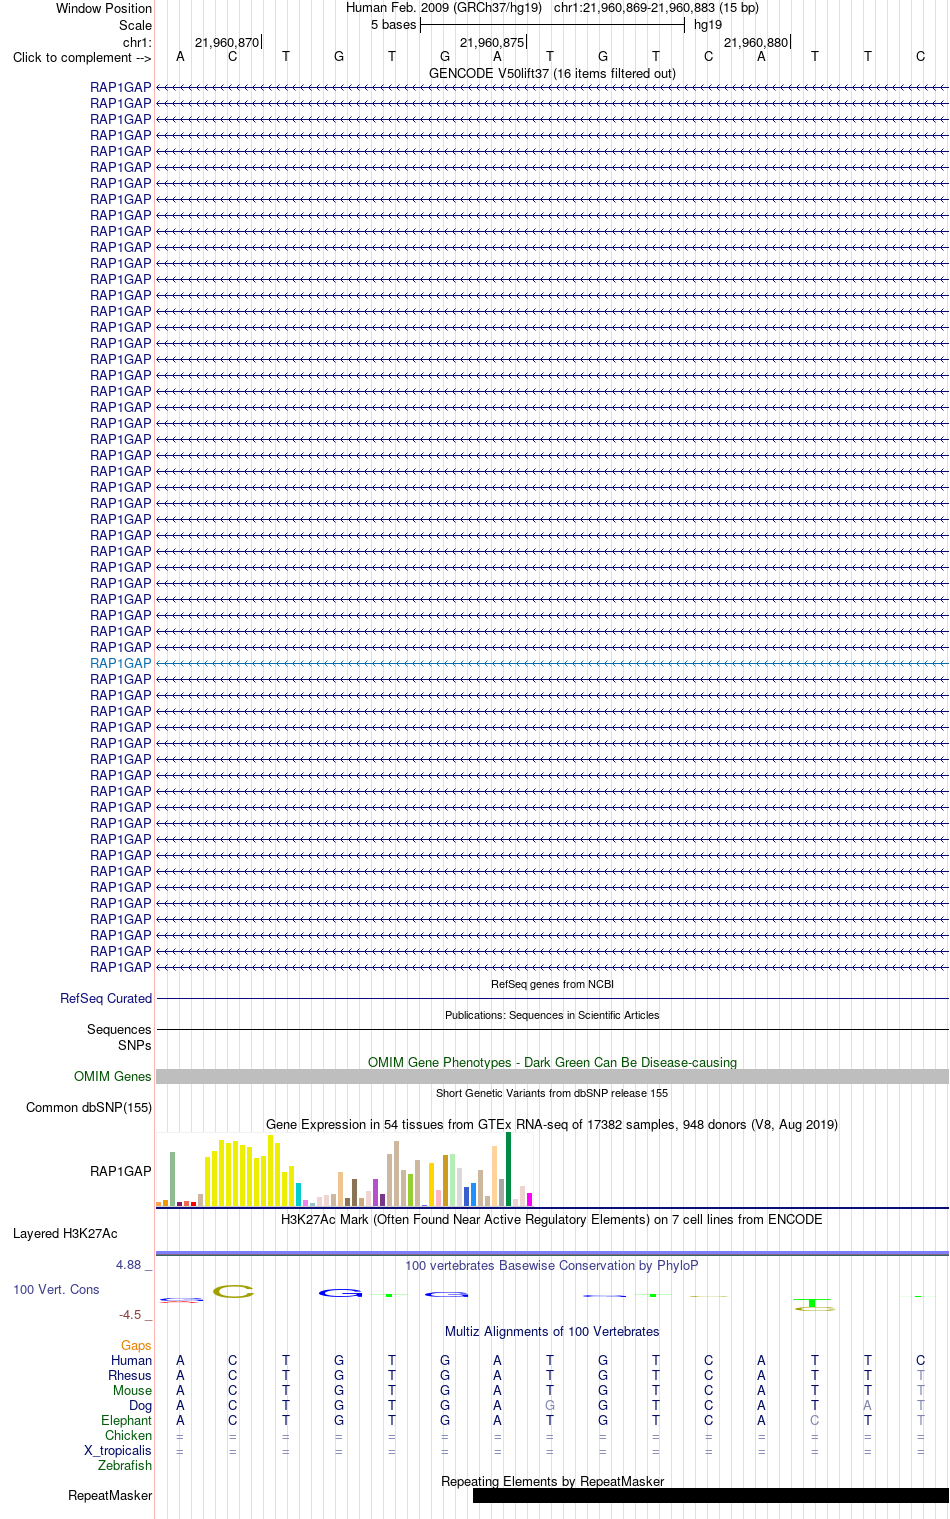This screenshot has height=1519, width=950.
Task: Open GENCODE V50lift37 track title
Action: pos(552,73)
